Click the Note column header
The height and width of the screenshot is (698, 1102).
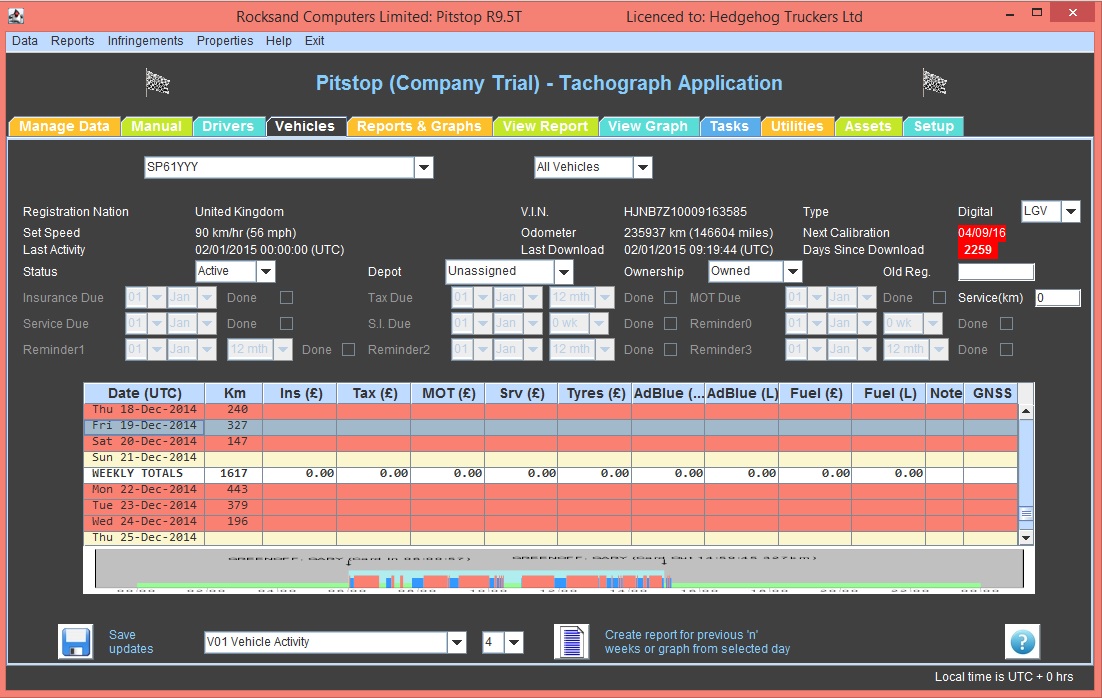point(945,393)
